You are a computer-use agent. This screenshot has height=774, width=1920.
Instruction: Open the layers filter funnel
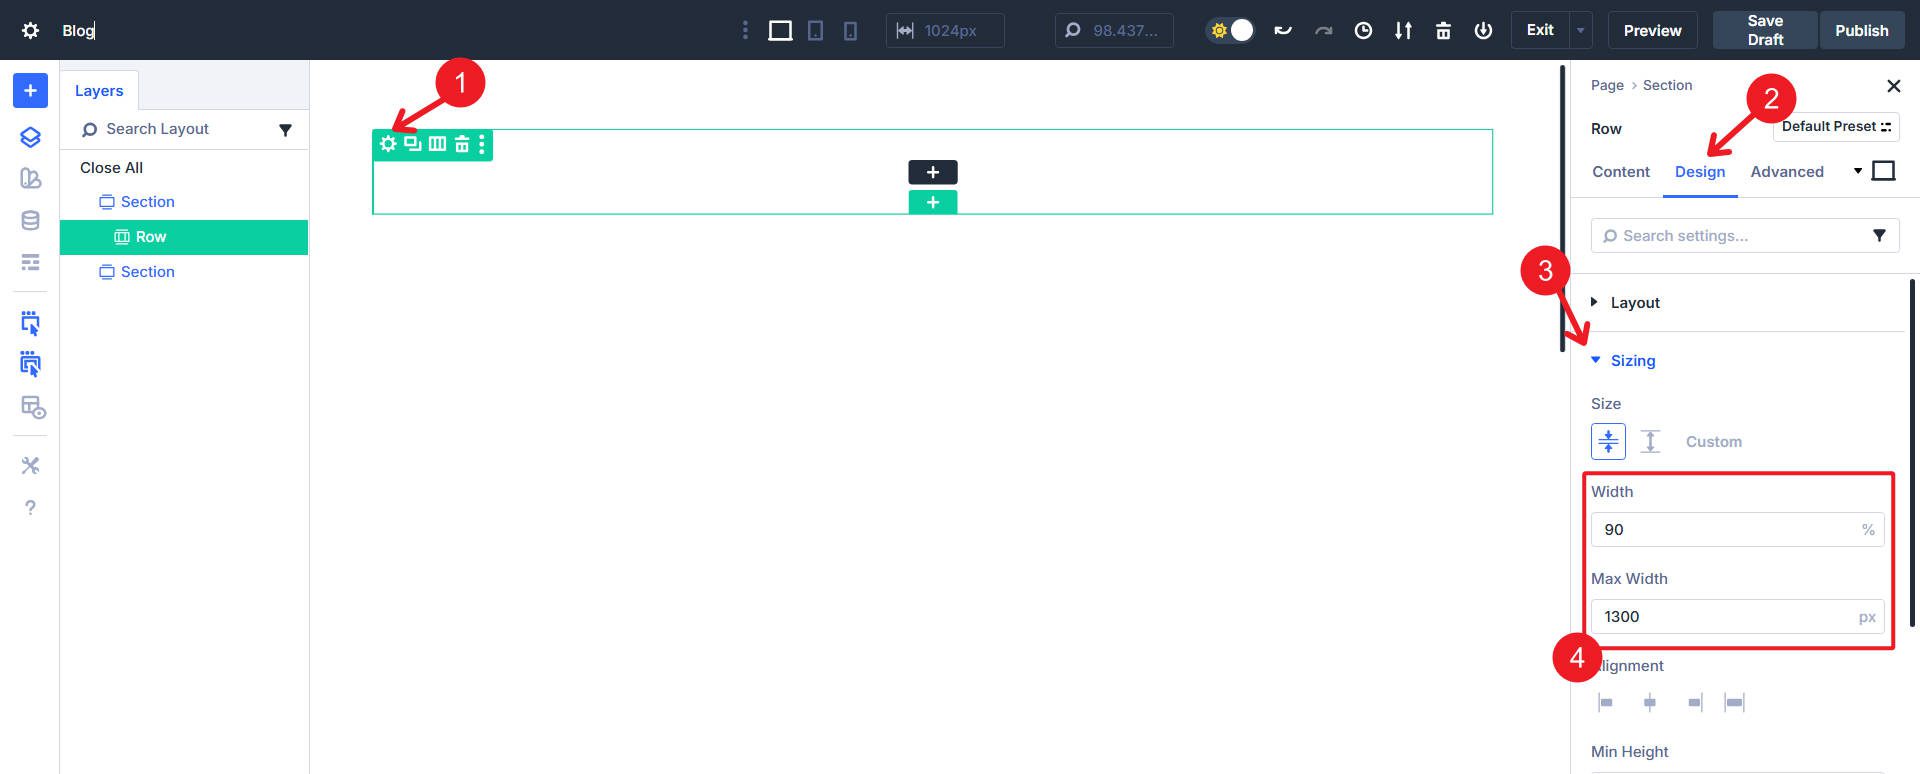[x=285, y=130]
